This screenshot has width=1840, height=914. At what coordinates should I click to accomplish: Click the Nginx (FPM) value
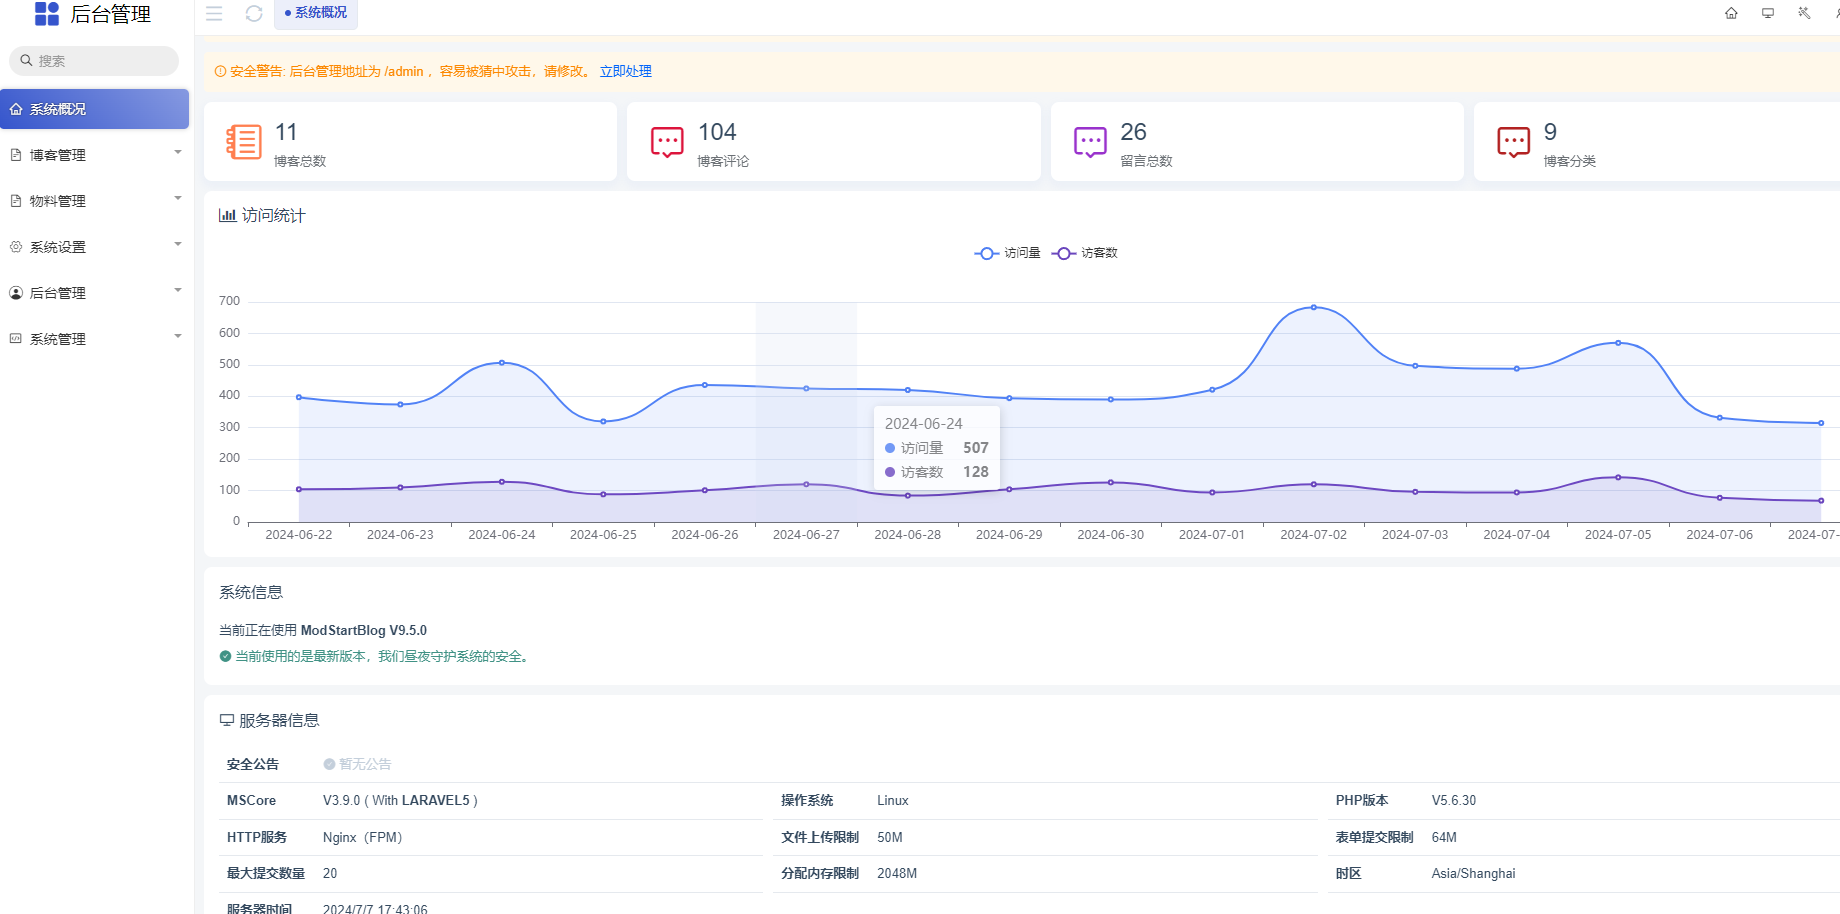pyautogui.click(x=362, y=838)
